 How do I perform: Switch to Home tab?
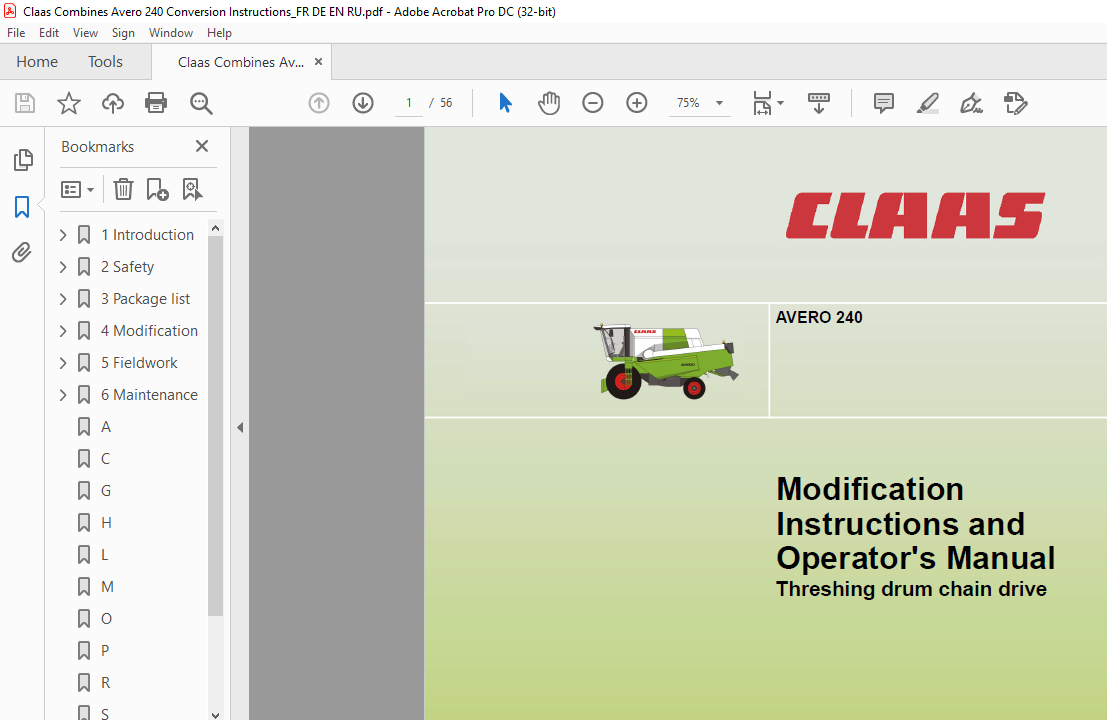click(37, 62)
